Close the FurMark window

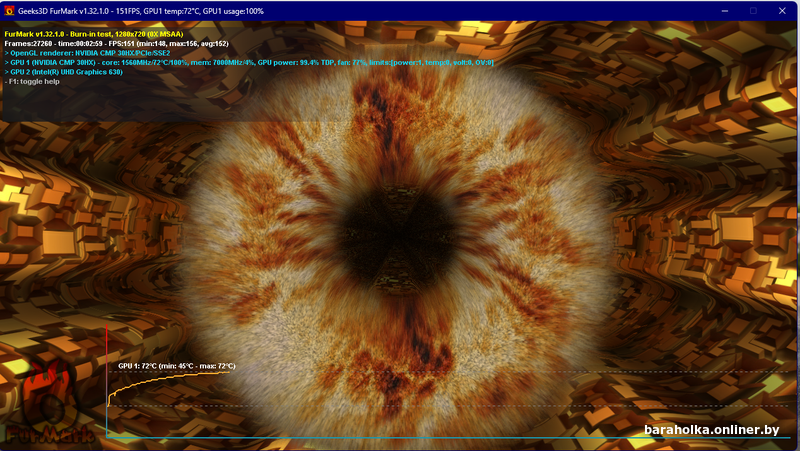[x=782, y=11]
